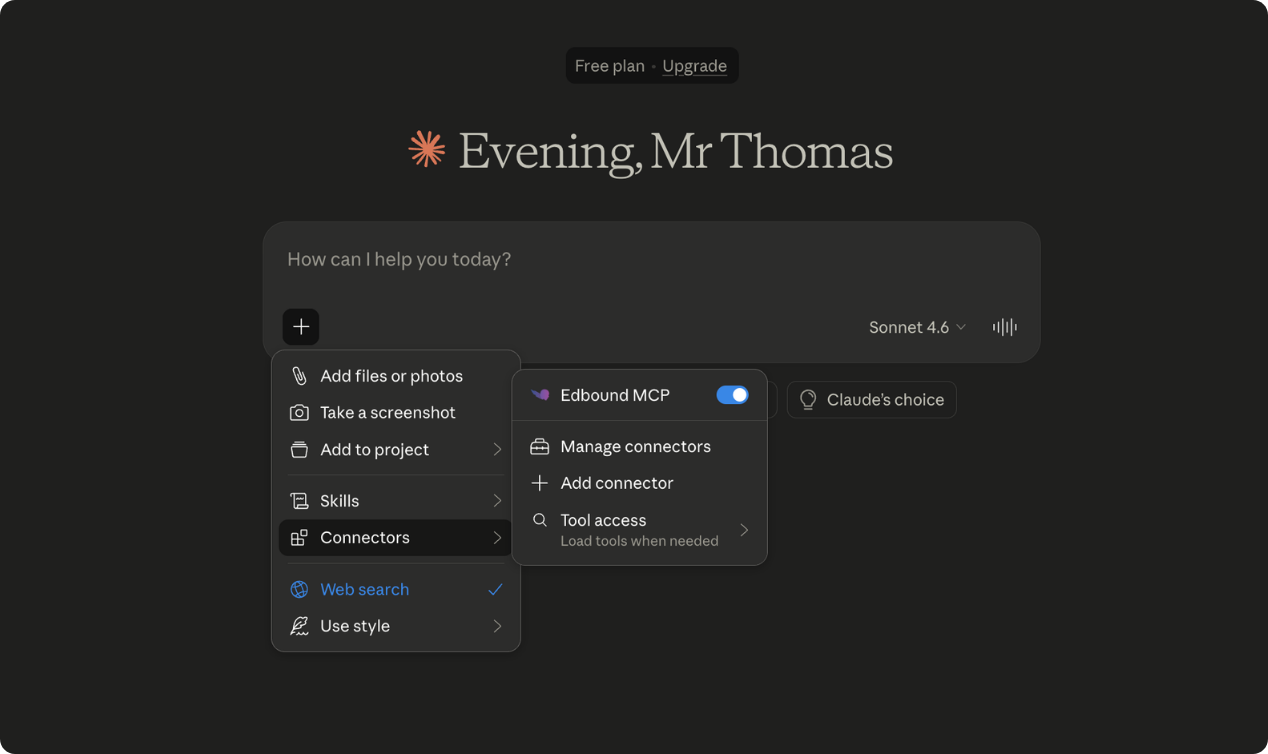This screenshot has height=754, width=1268.
Task: Click the paperclip icon for adding files
Action: point(299,376)
